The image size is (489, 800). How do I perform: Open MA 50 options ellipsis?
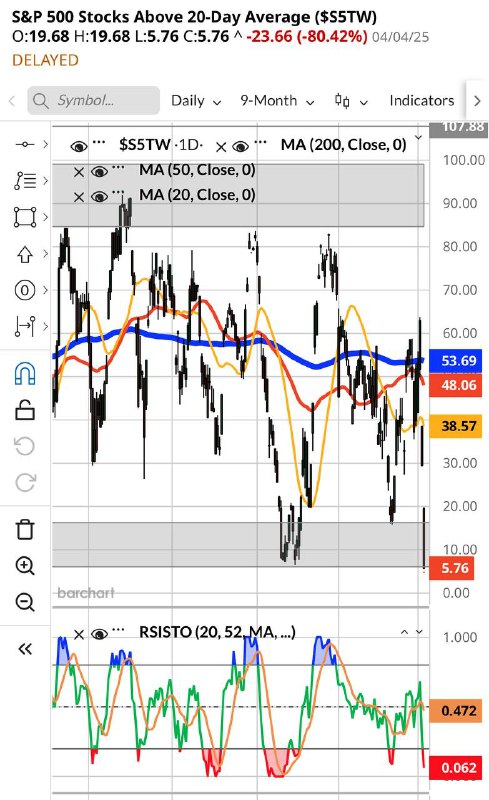[118, 167]
